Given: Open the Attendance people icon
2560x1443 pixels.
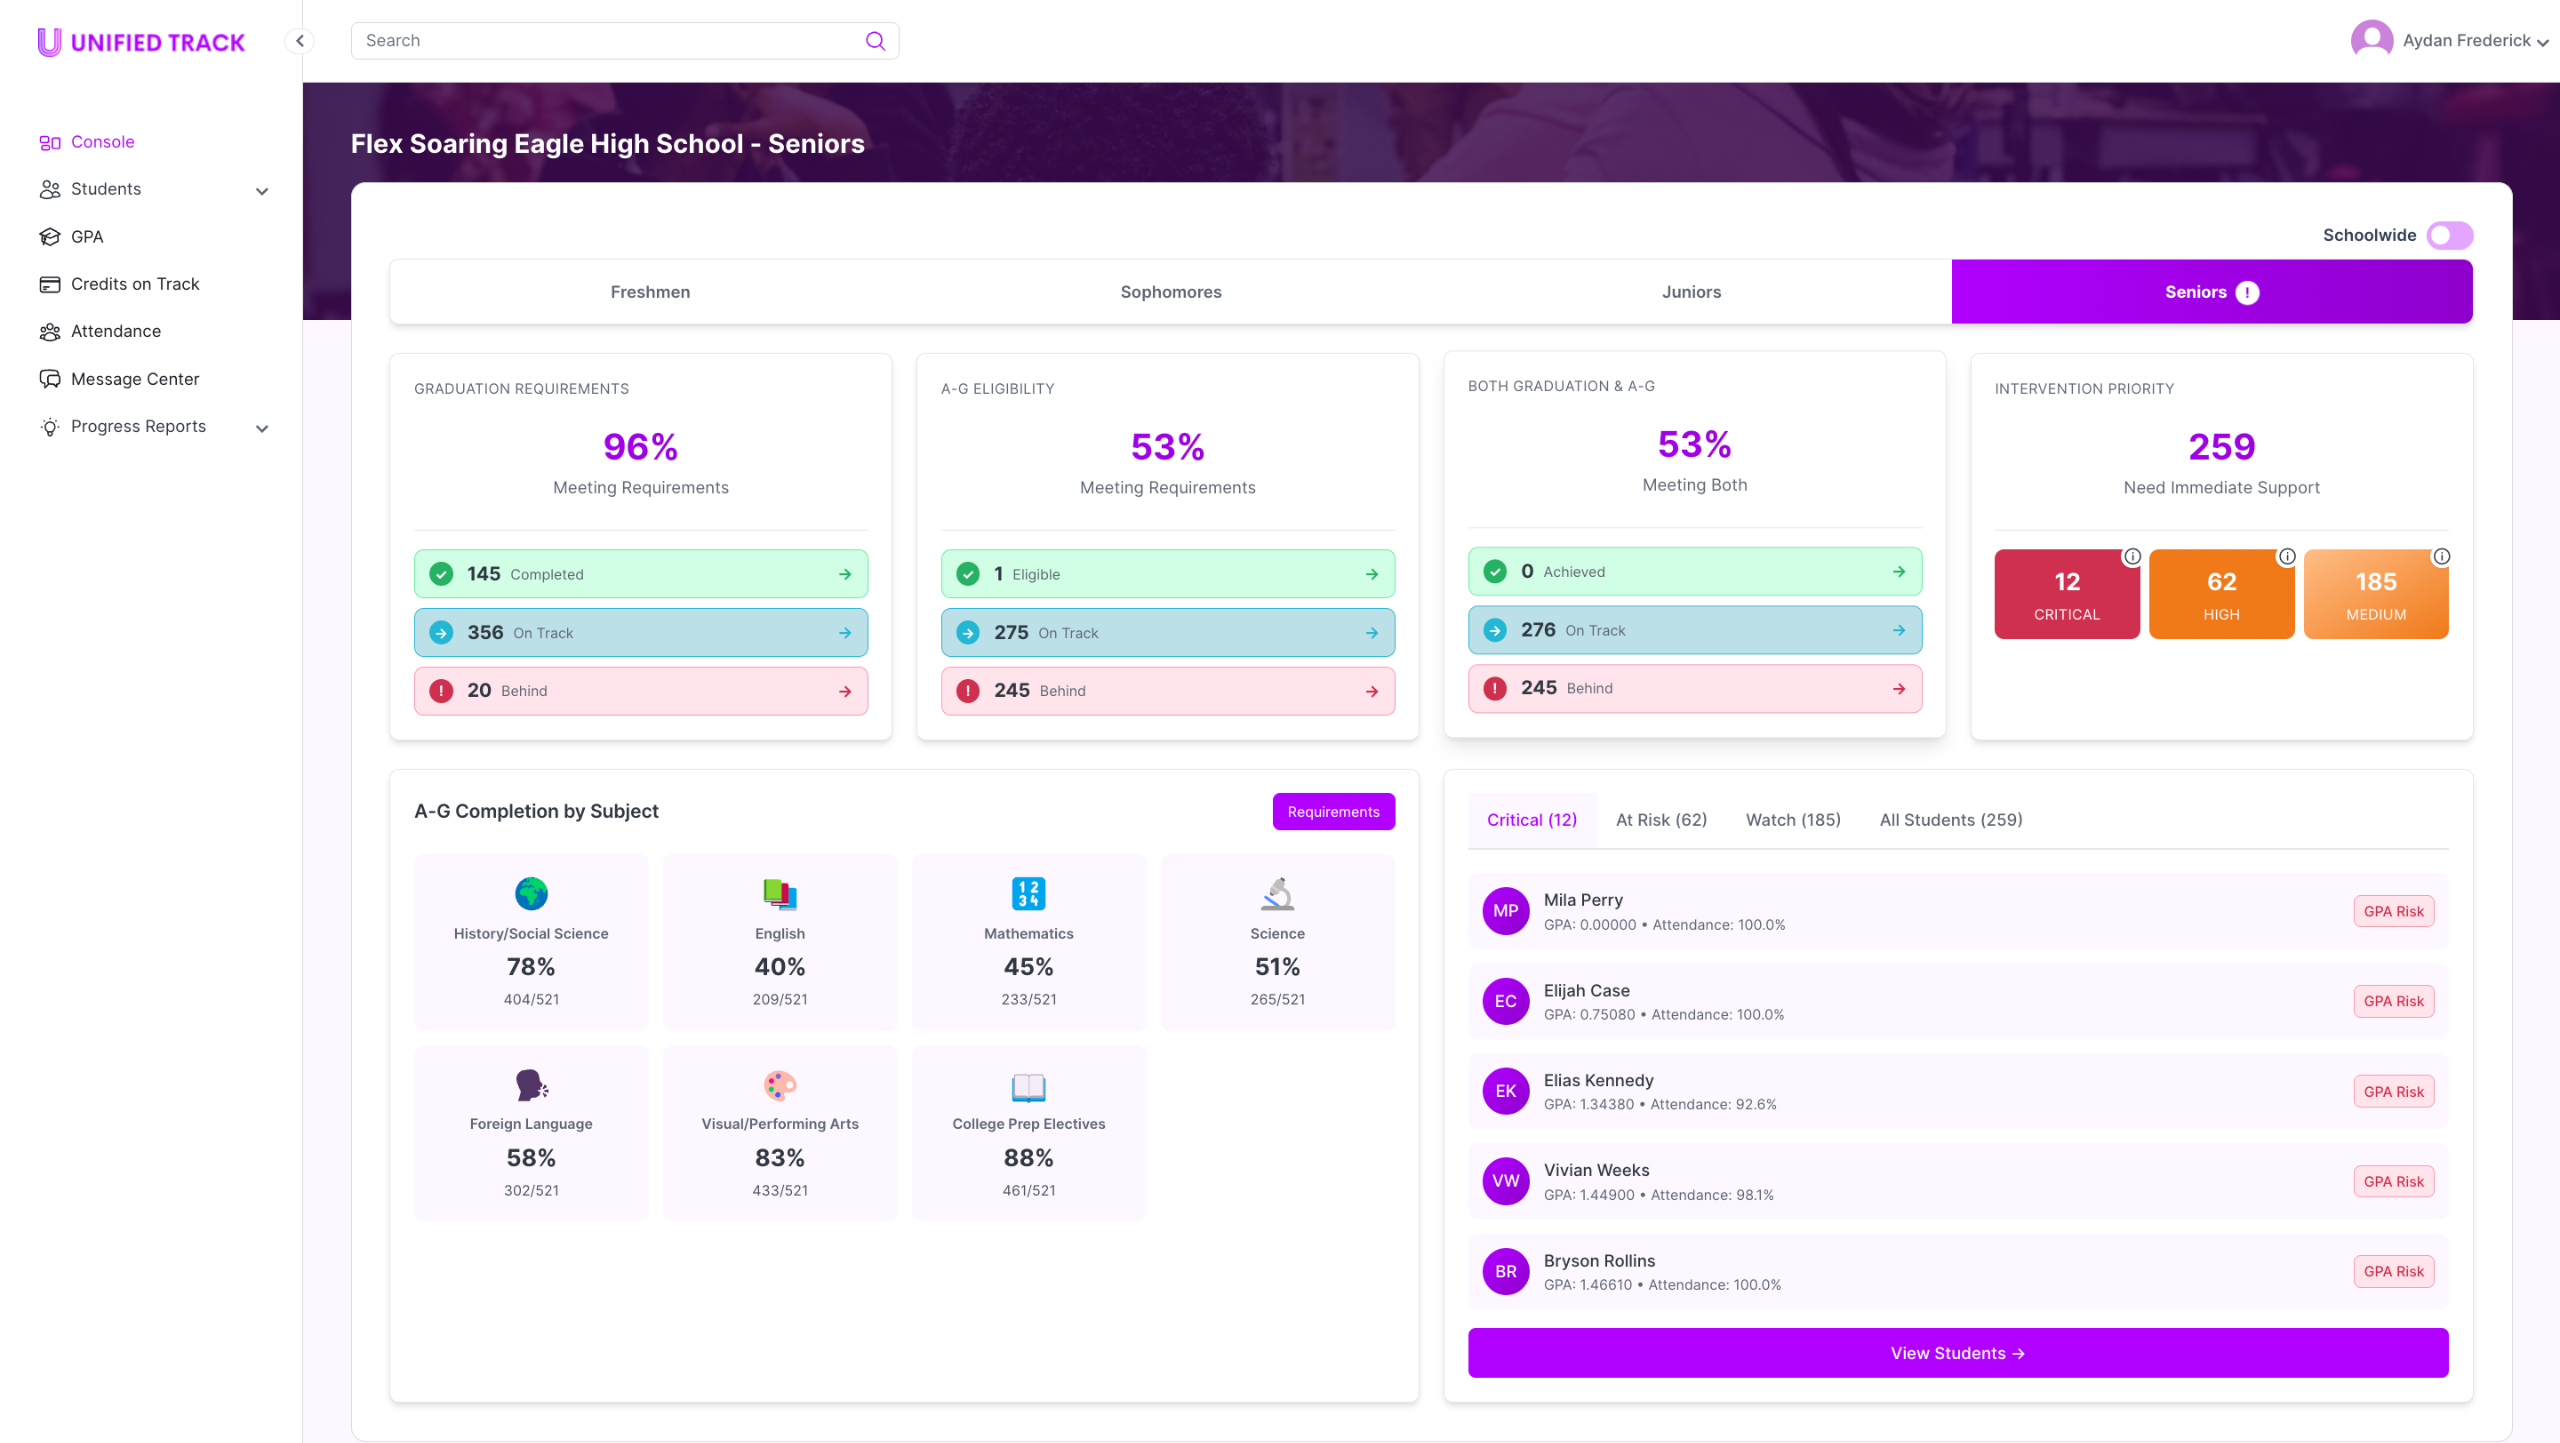Looking at the screenshot, I should (50, 332).
